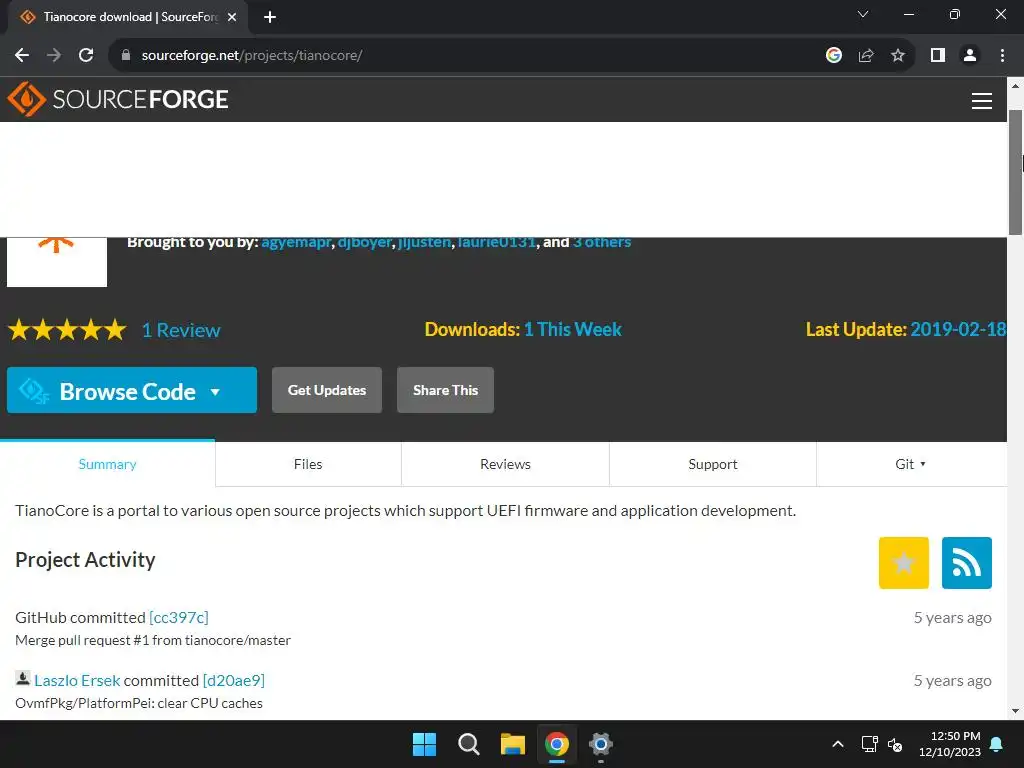Open contributor agyemapr's profile
Viewport: 1024px width, 768px height.
[296, 242]
